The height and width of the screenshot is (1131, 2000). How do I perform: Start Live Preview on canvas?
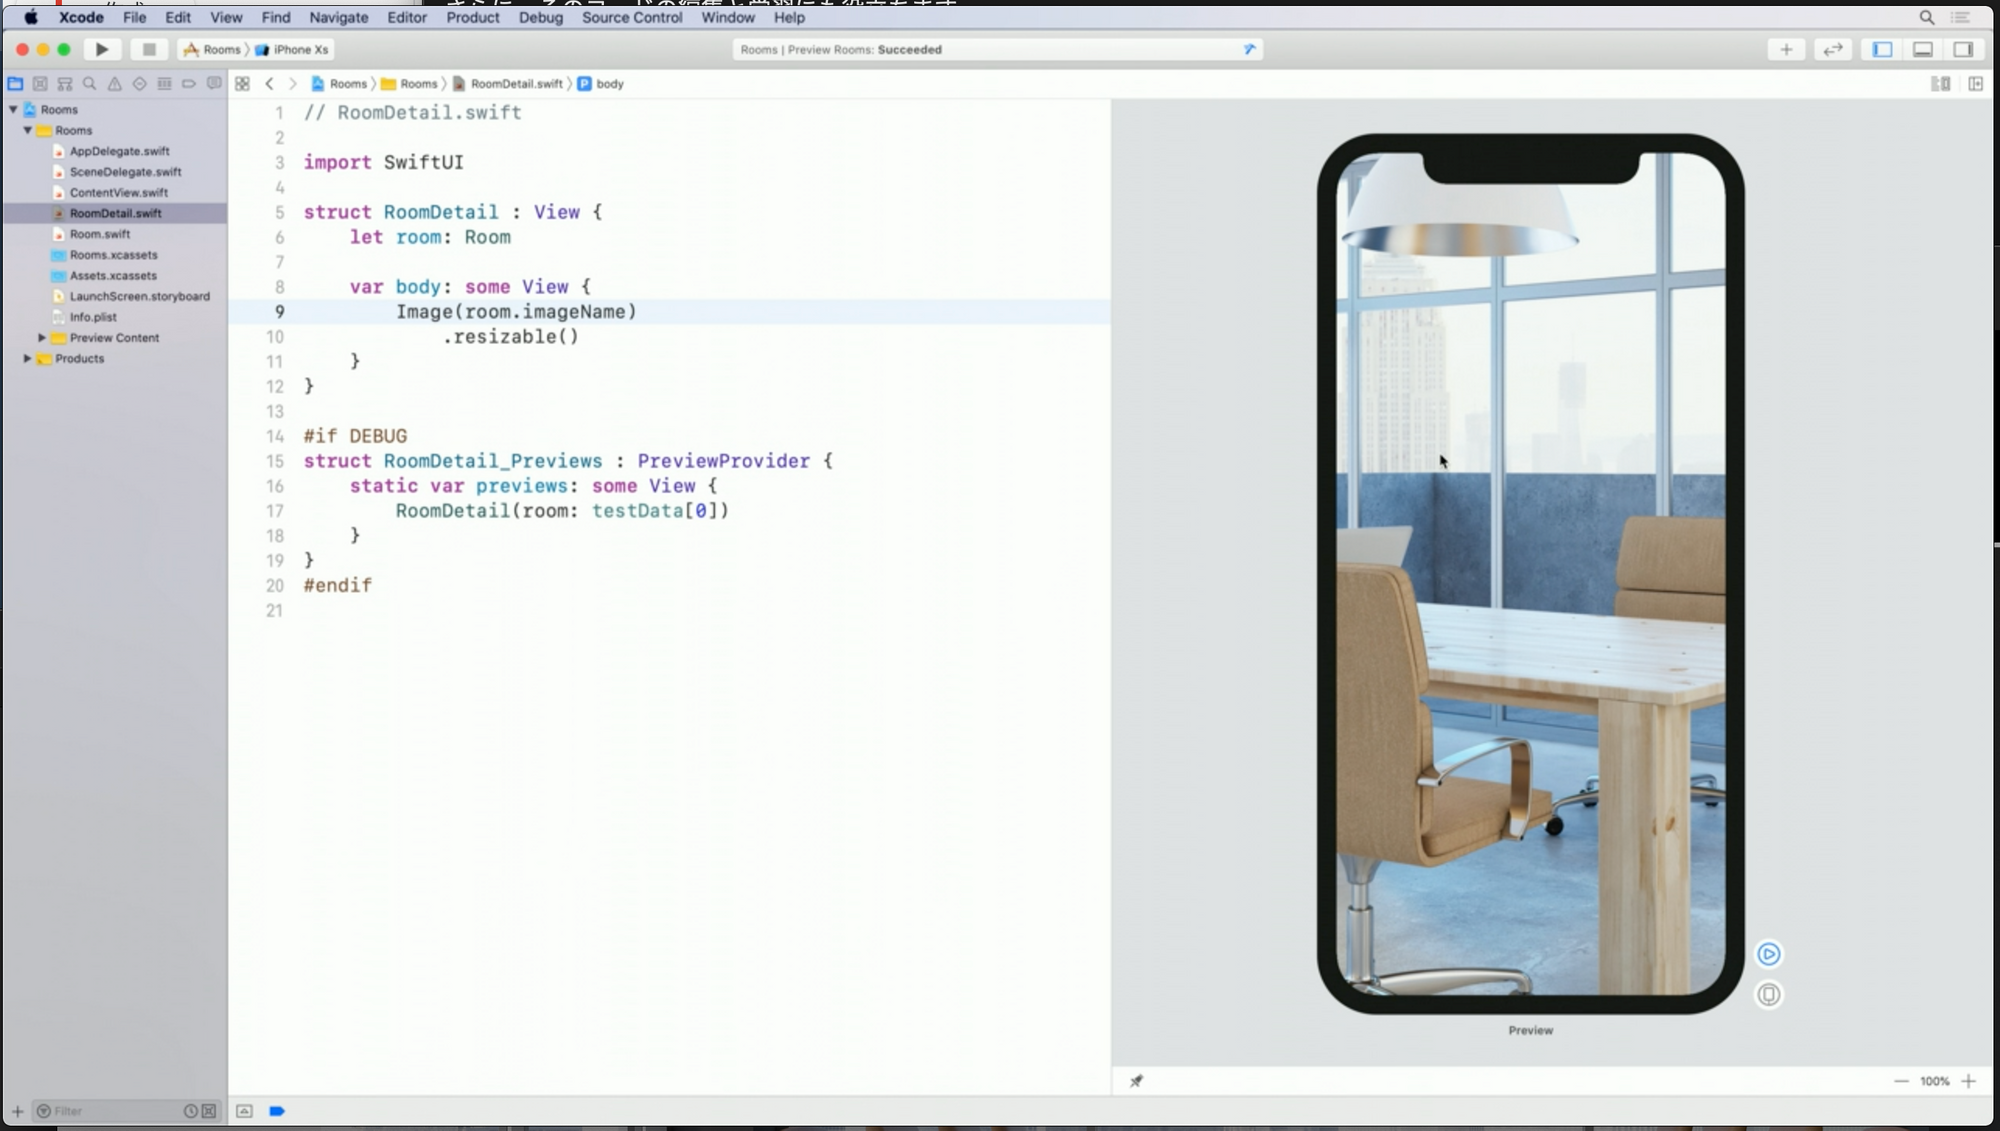[1768, 954]
